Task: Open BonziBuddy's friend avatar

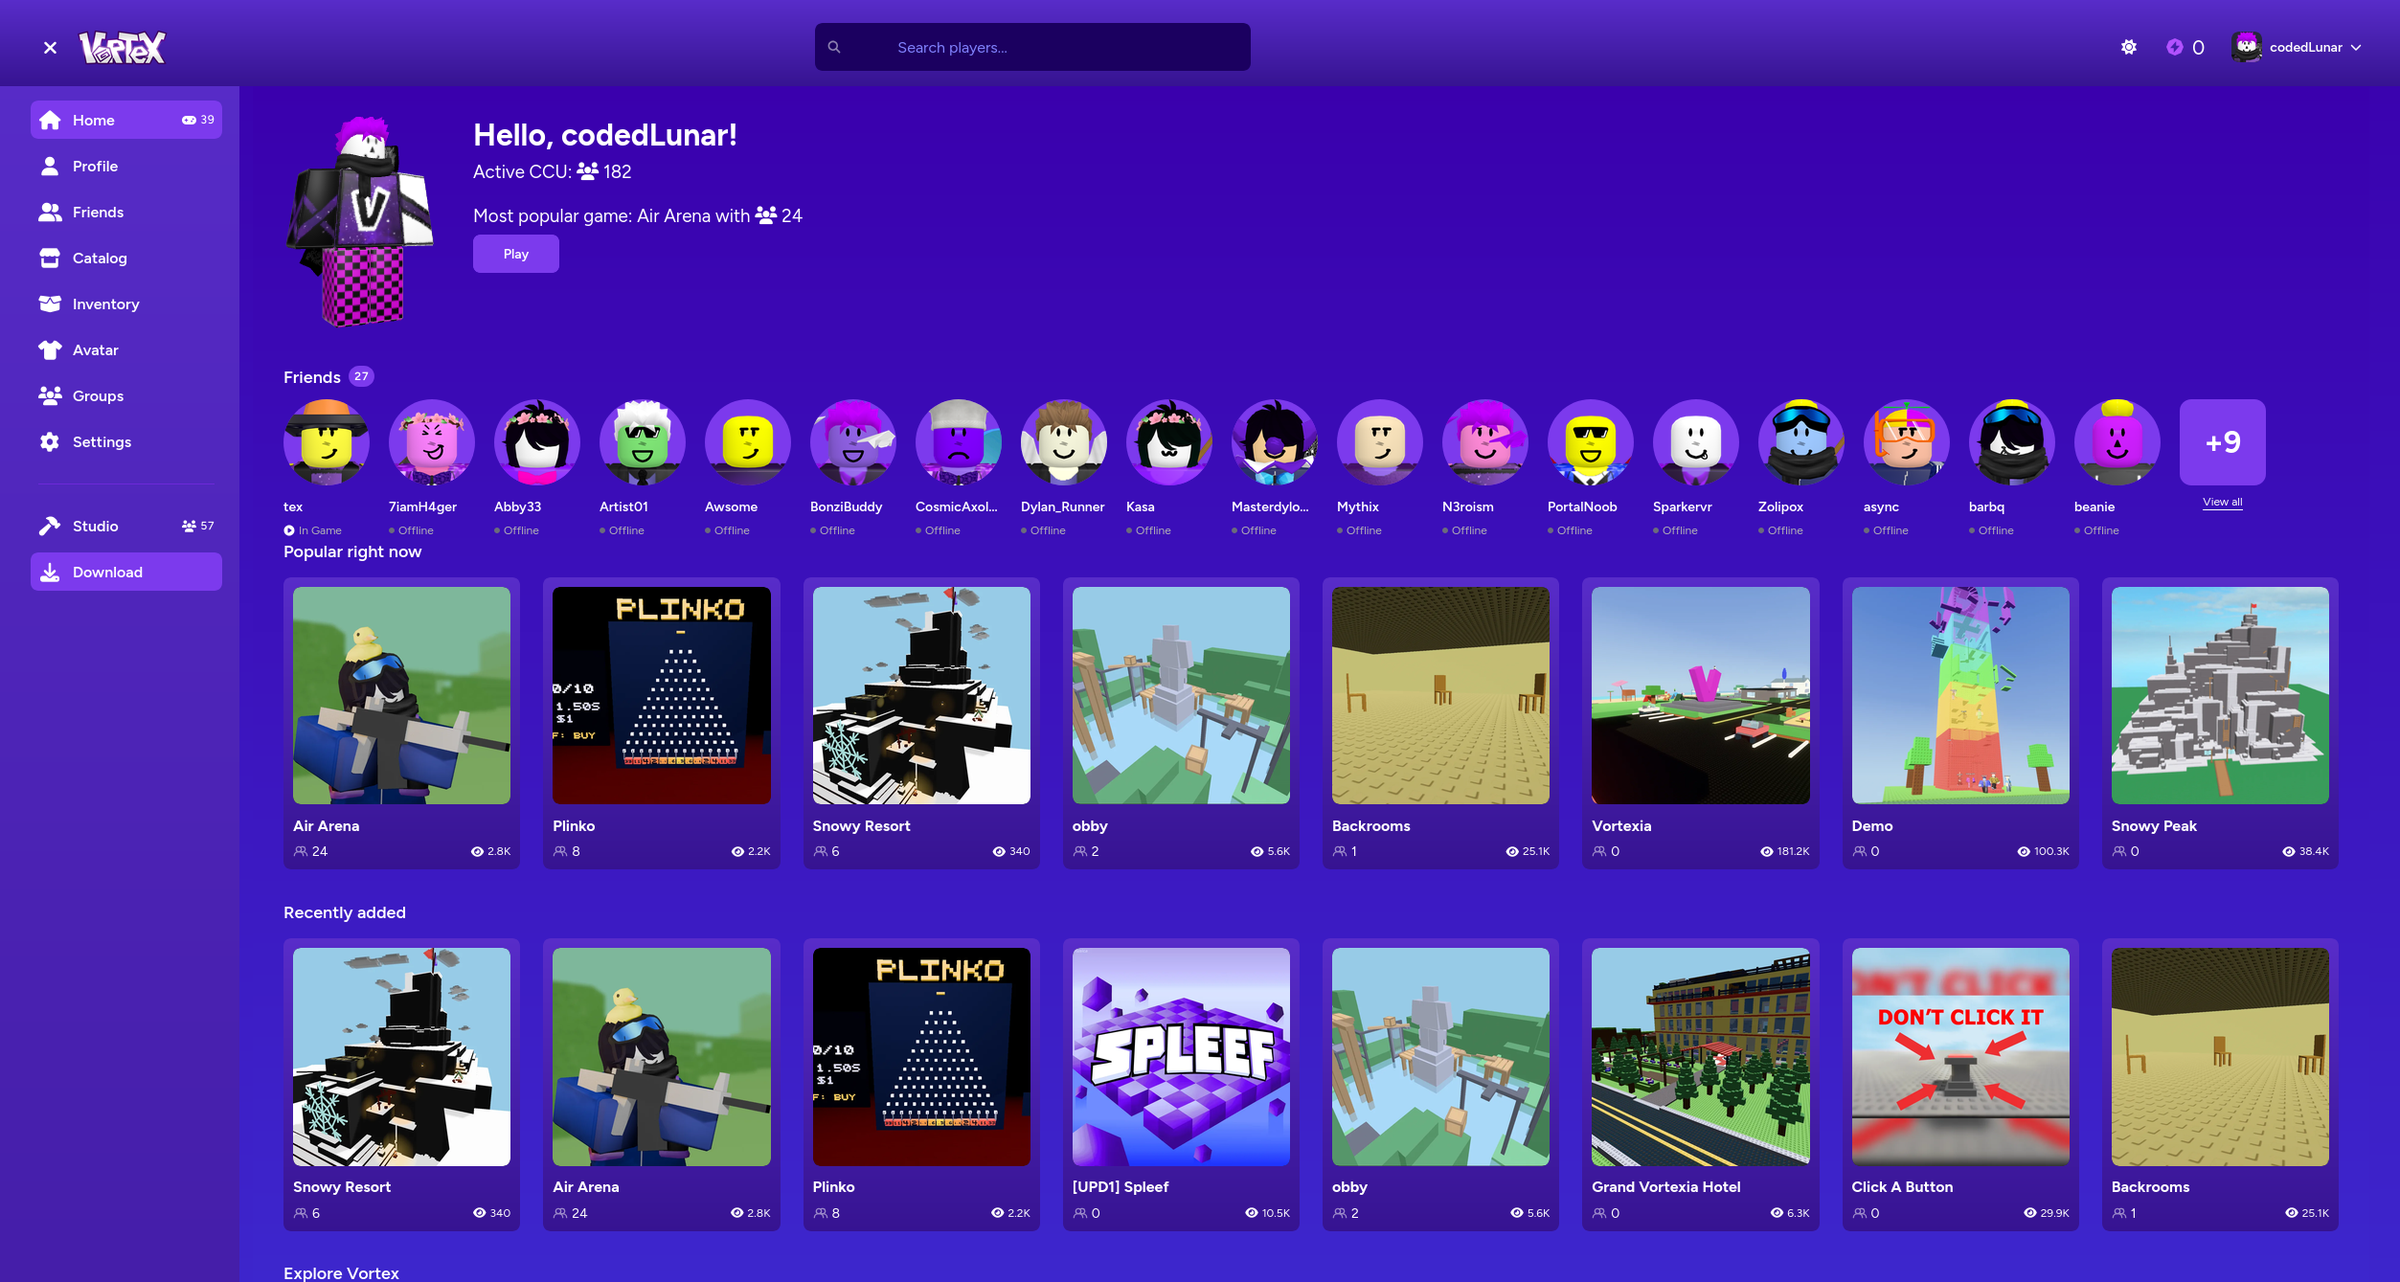Action: pos(853,442)
